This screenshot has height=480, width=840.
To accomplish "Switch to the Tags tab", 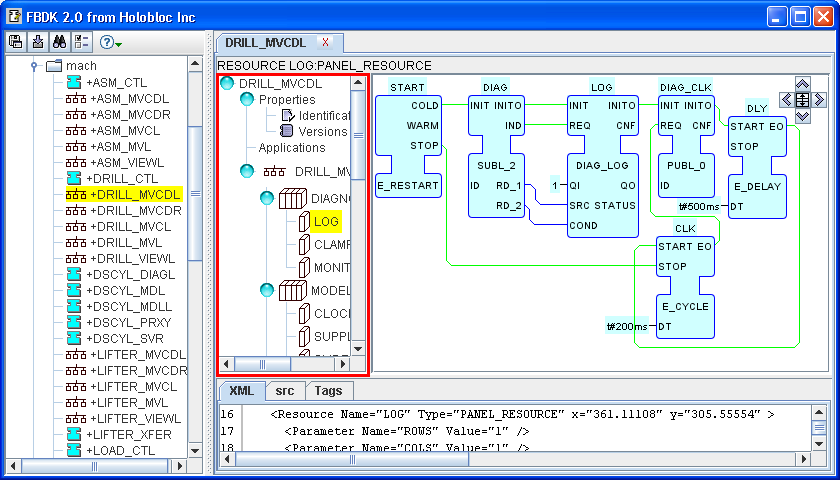I will (x=328, y=391).
